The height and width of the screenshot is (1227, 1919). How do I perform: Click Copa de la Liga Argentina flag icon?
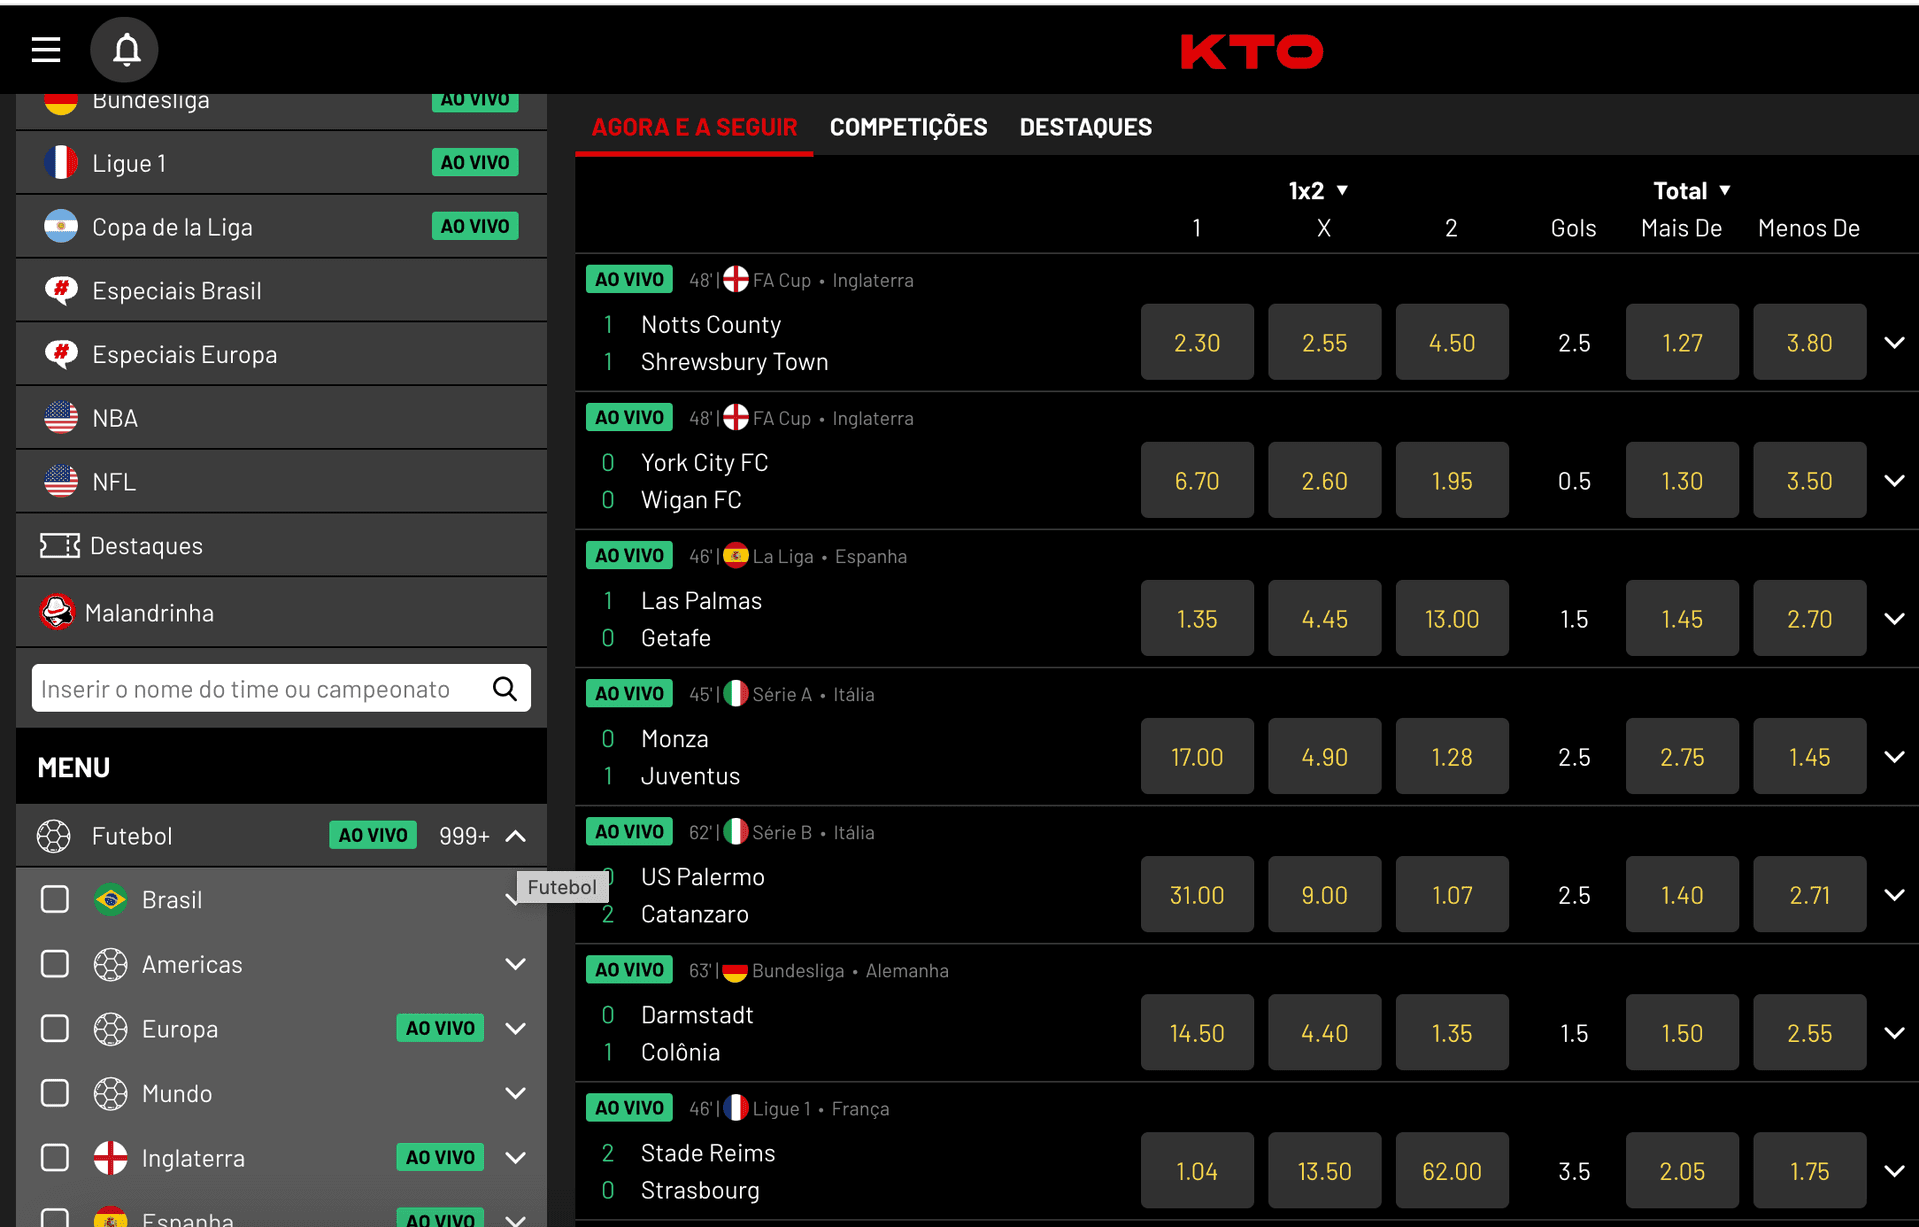pos(61,226)
